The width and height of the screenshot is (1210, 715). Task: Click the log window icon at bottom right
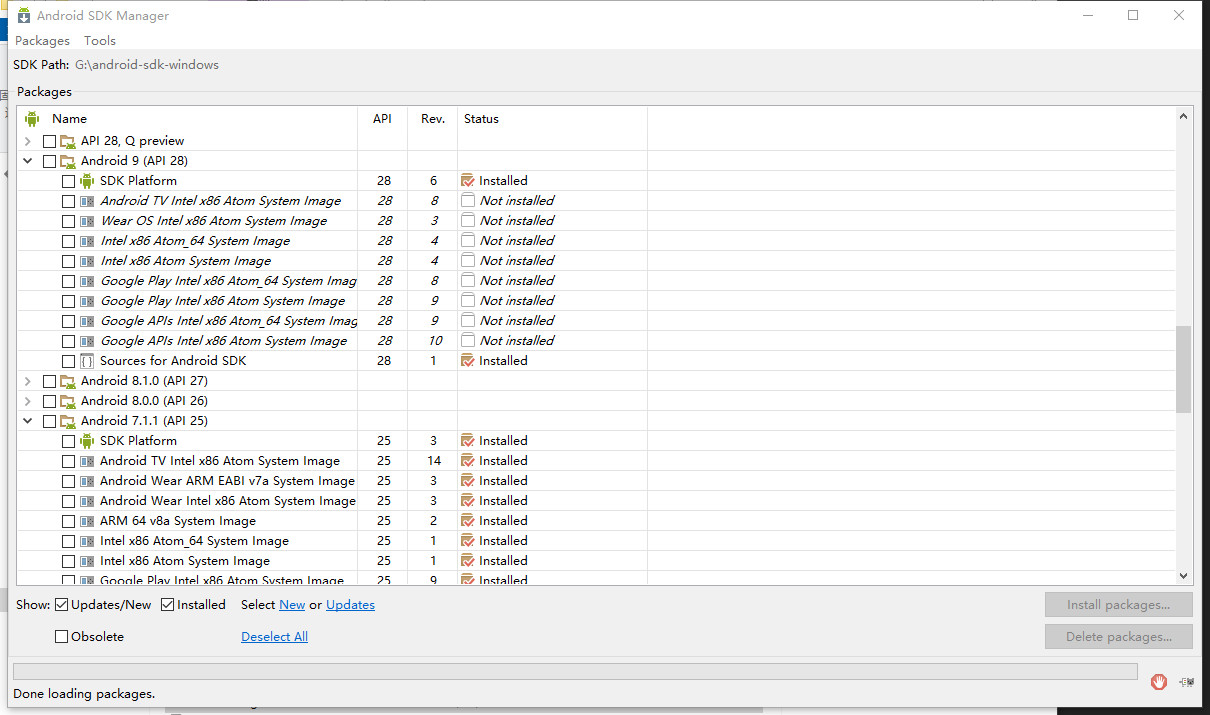[1187, 681]
